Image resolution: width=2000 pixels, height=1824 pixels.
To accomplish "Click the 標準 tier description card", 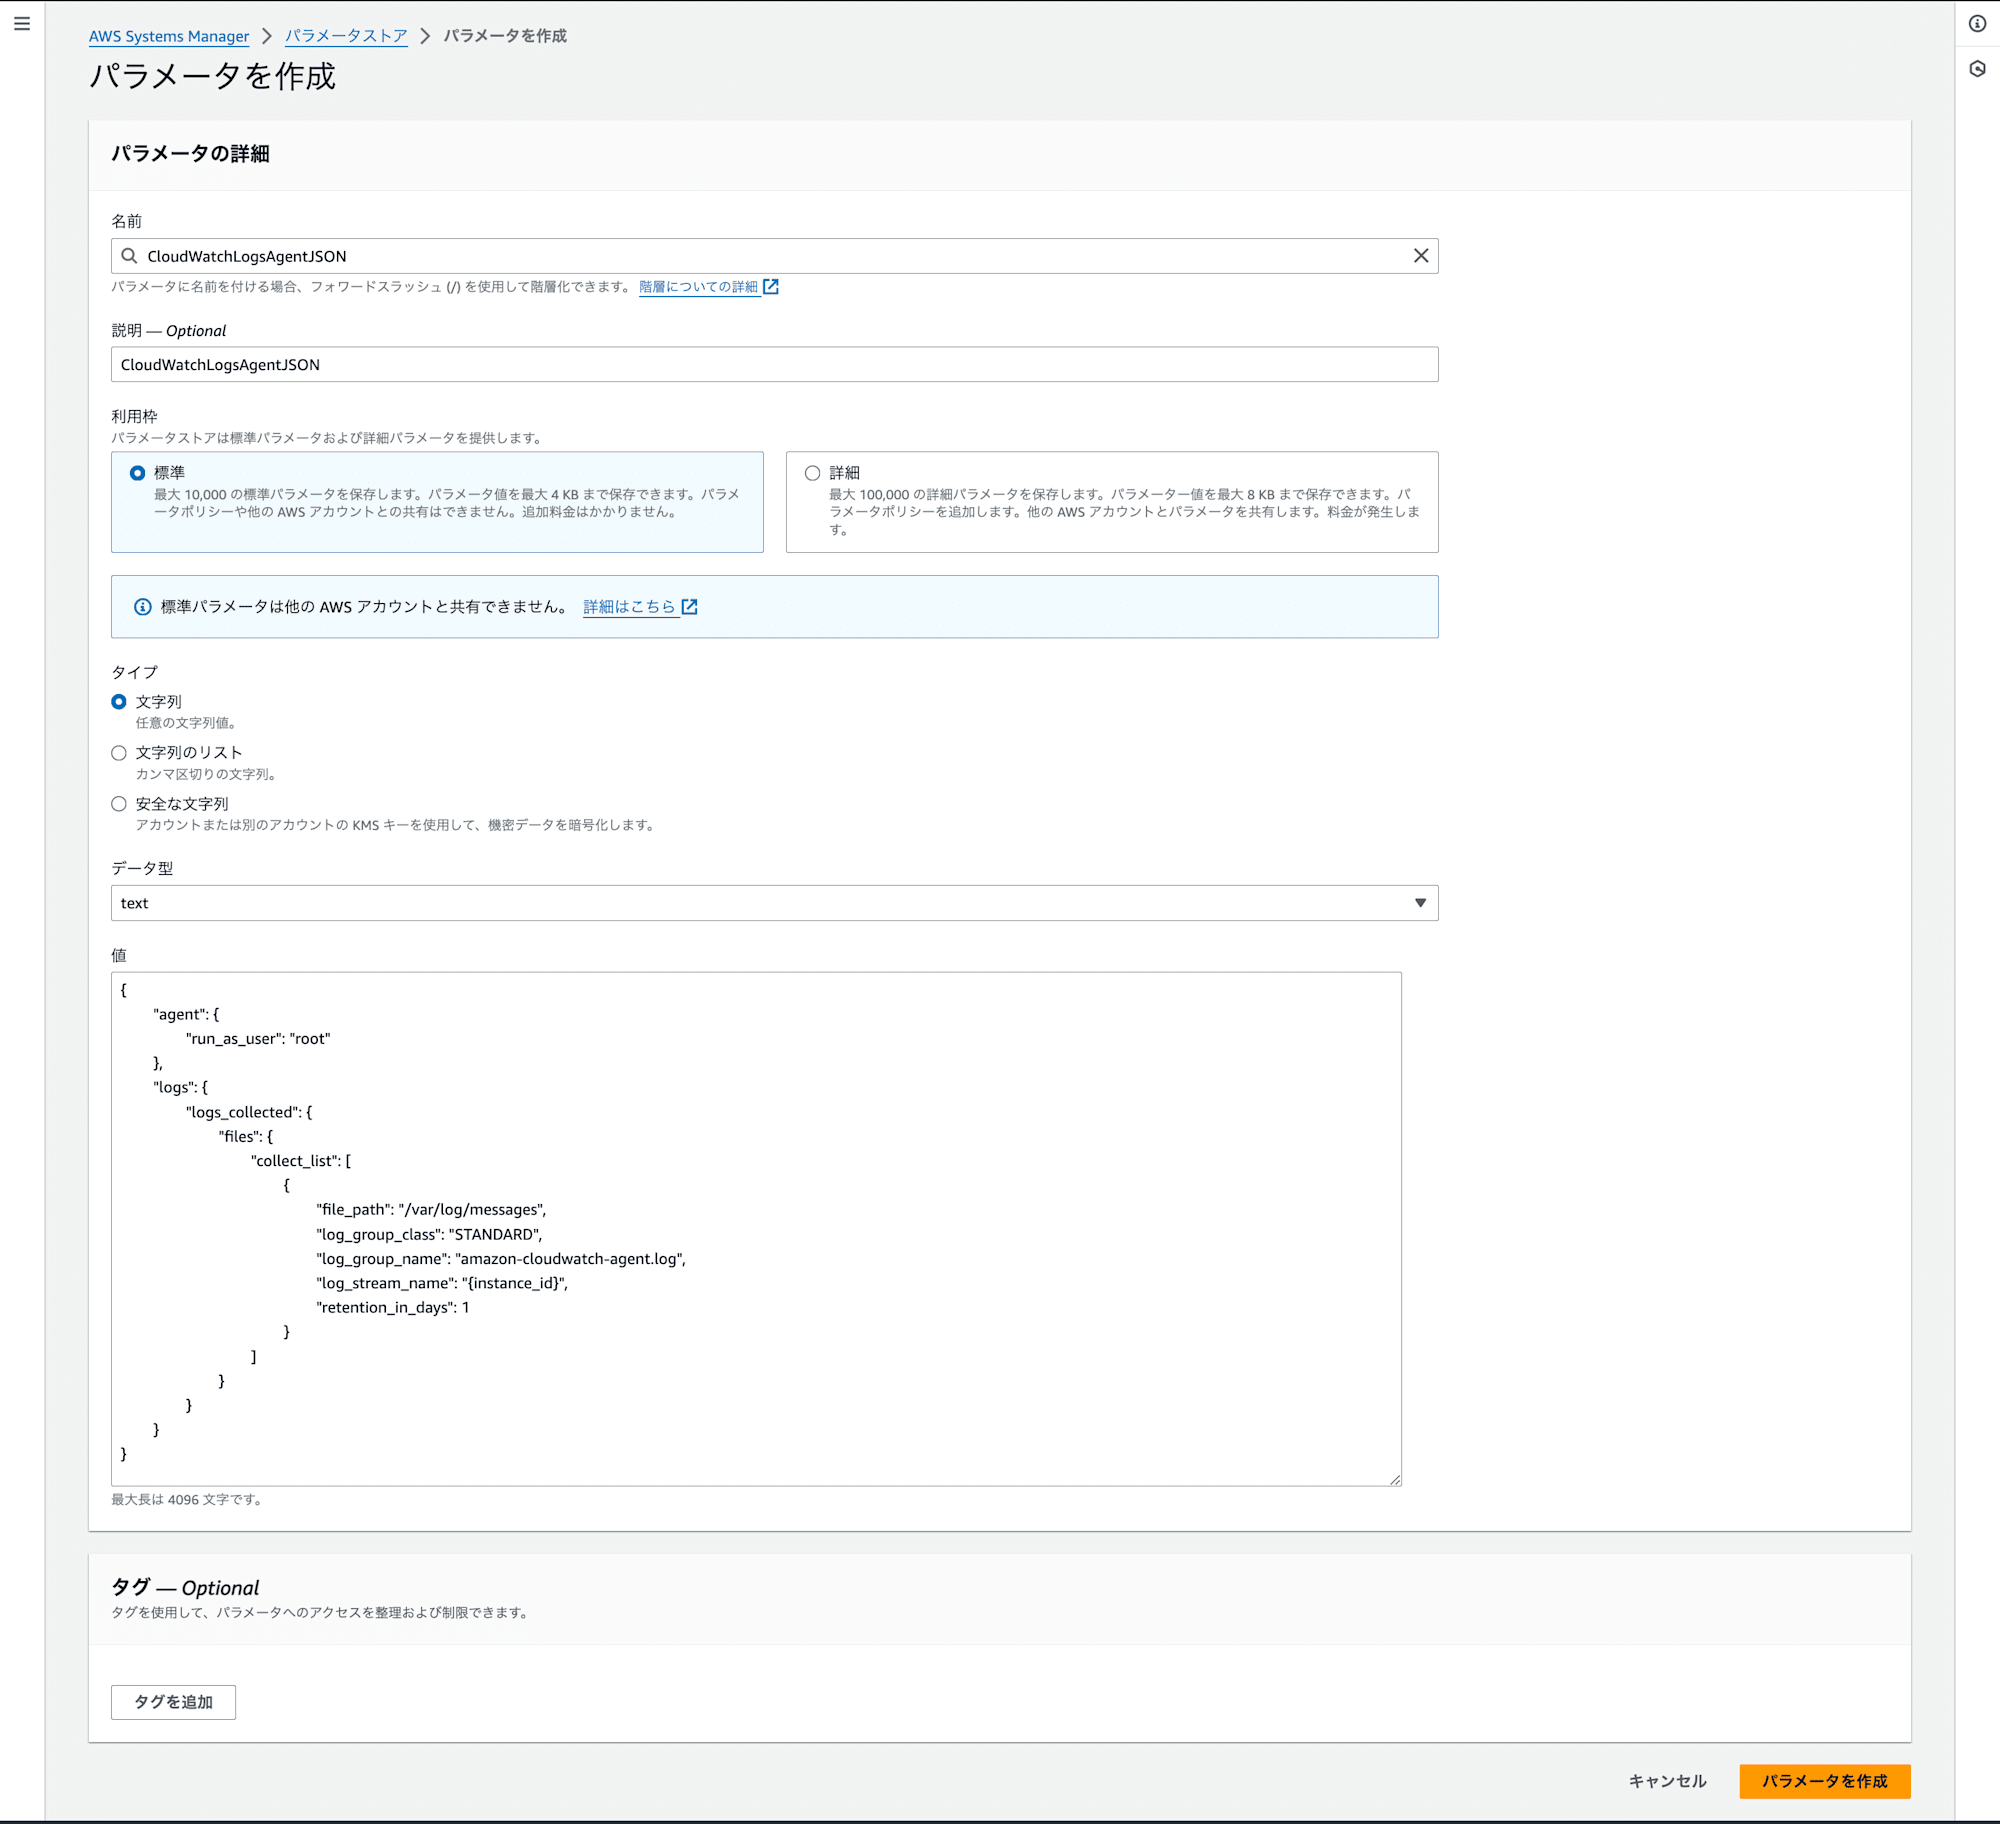I will click(437, 502).
